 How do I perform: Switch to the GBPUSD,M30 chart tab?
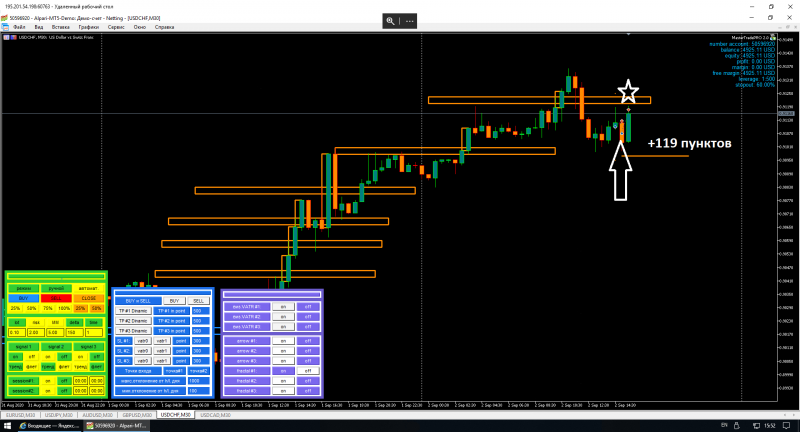[136, 415]
